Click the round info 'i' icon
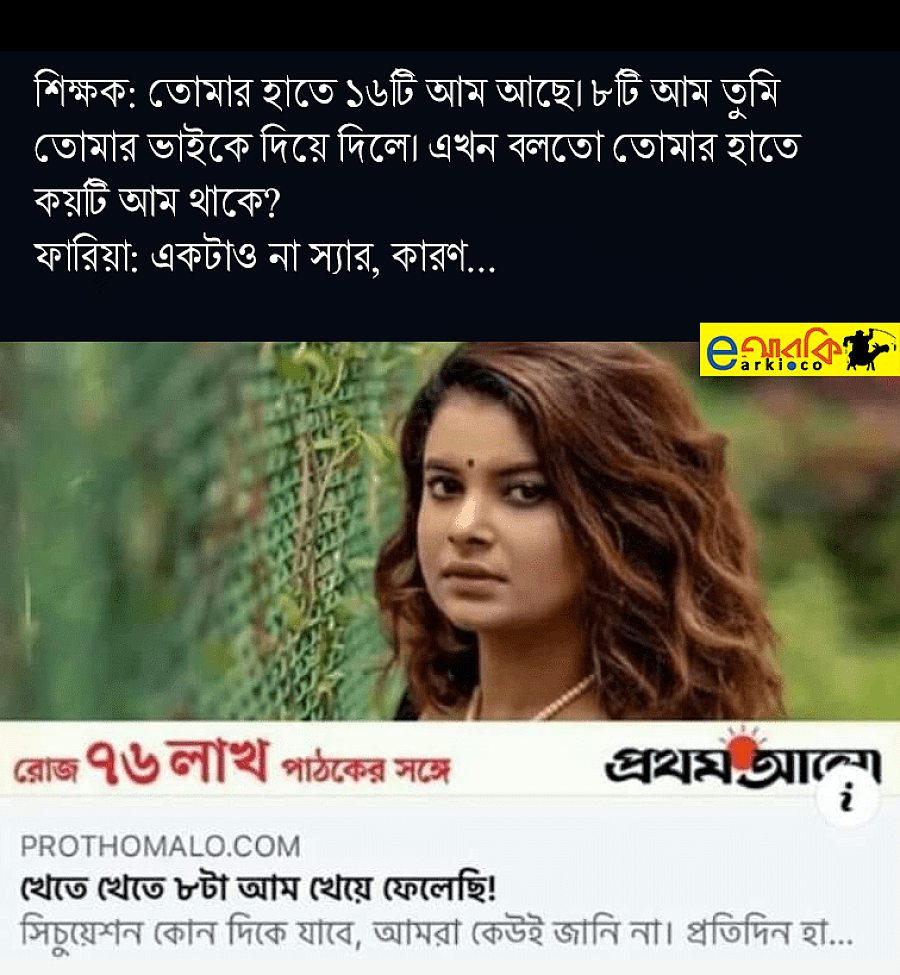 pos(847,798)
